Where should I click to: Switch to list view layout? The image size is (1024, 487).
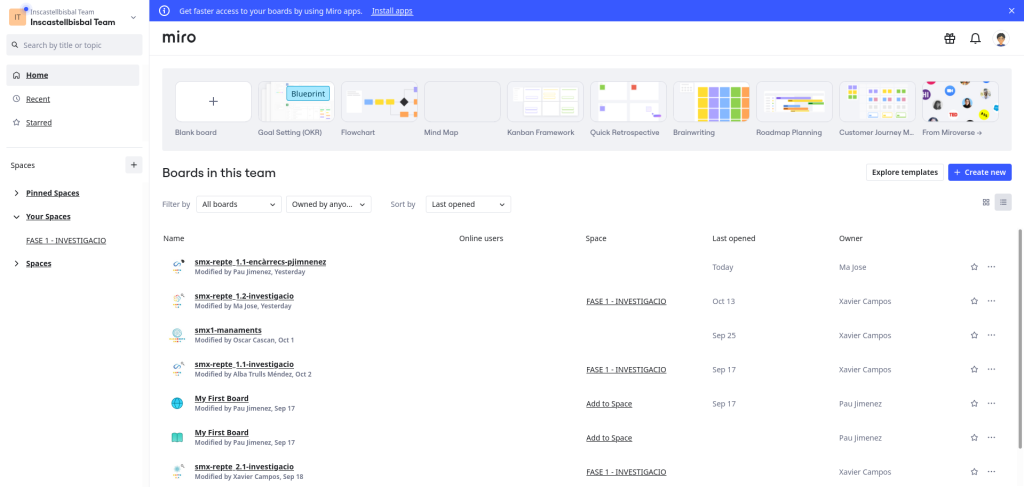(x=1003, y=202)
